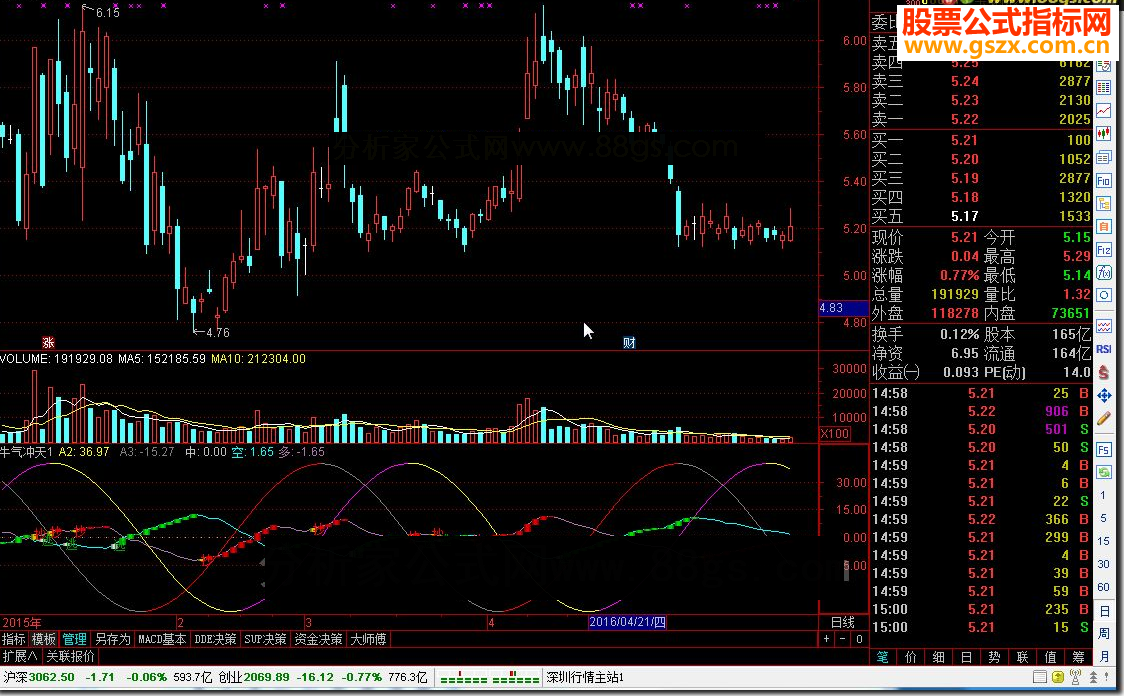Select the 5-minute period button
The image size is (1124, 696).
pos(1103,518)
